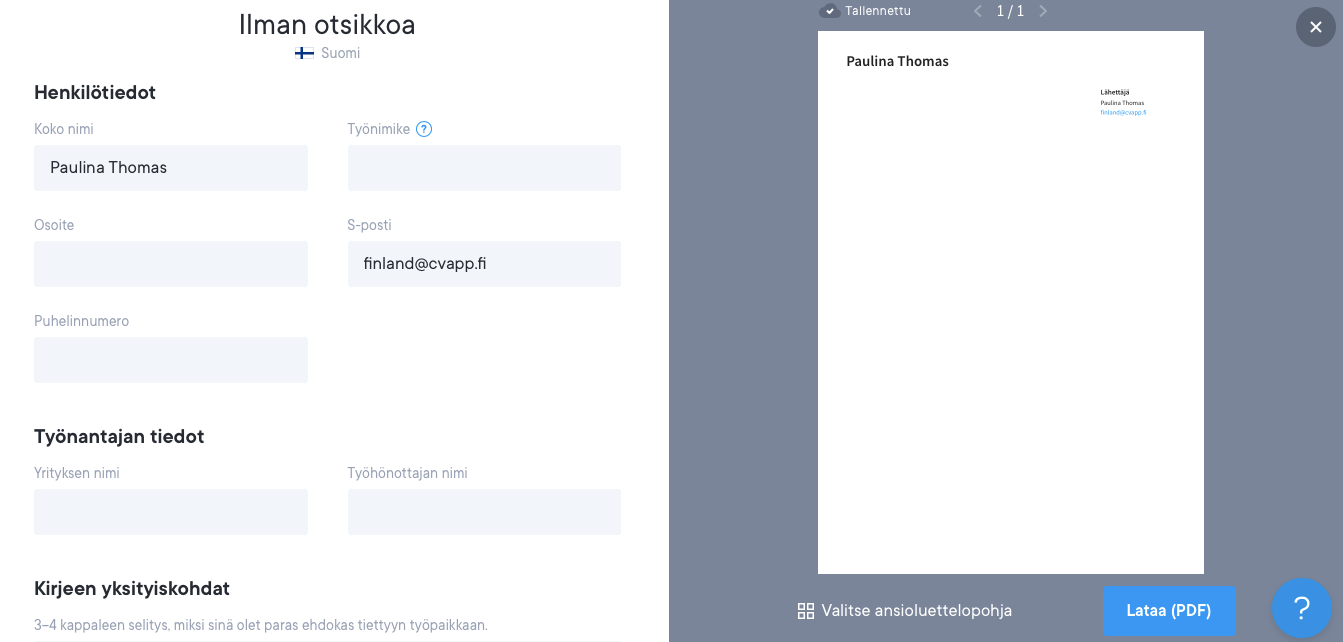
Task: Click the Työhönottajan nimi field
Action: tap(484, 512)
